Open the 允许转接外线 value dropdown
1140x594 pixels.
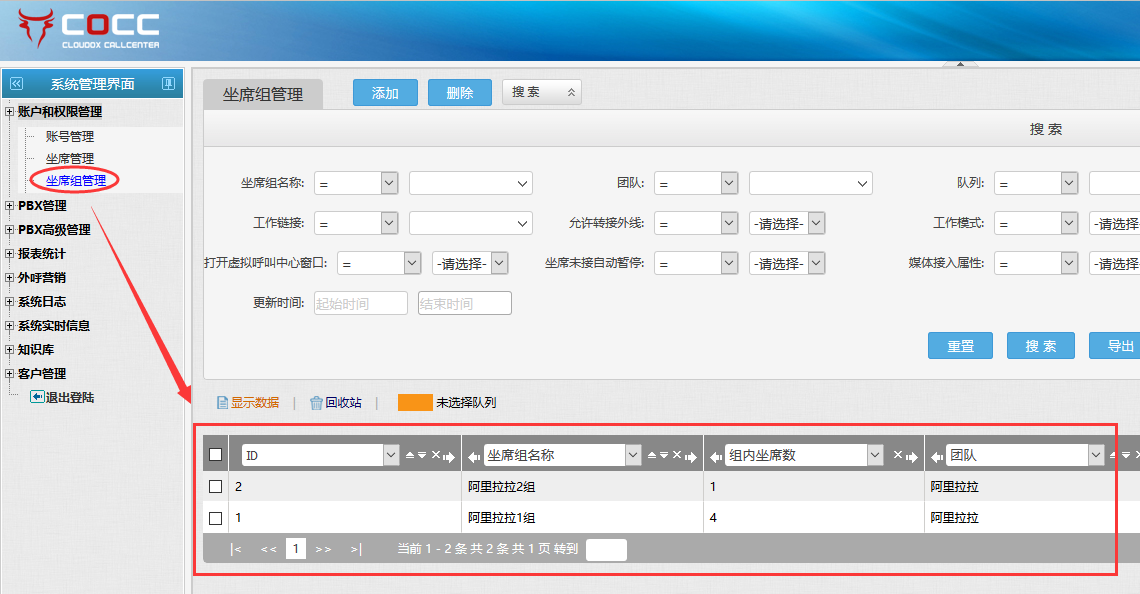point(816,223)
